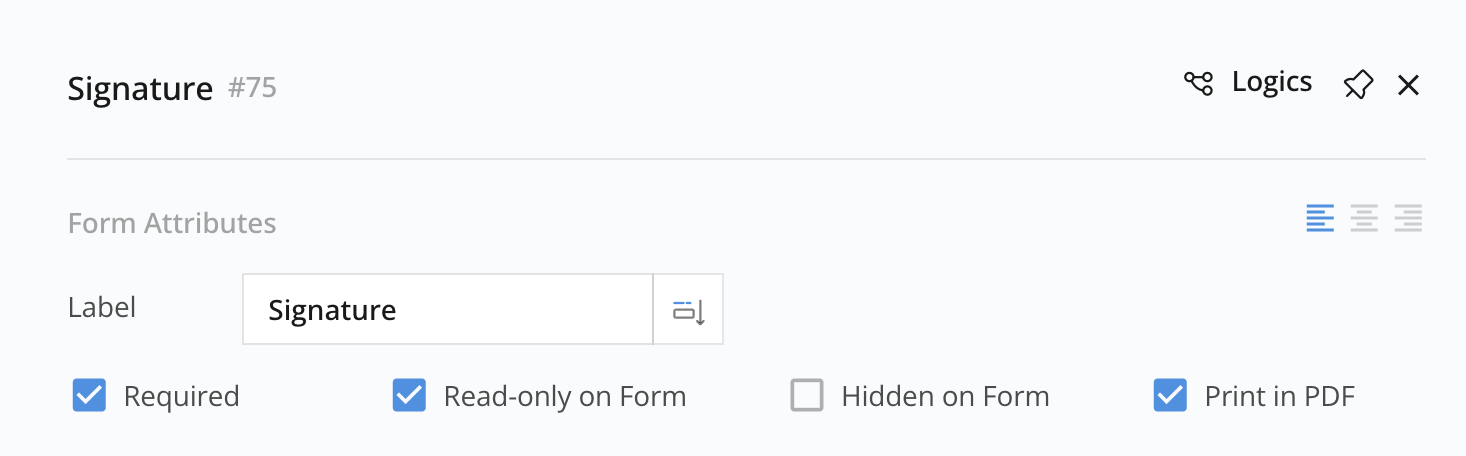The image size is (1466, 456).
Task: Click the Form Attributes section heading
Action: tap(172, 223)
